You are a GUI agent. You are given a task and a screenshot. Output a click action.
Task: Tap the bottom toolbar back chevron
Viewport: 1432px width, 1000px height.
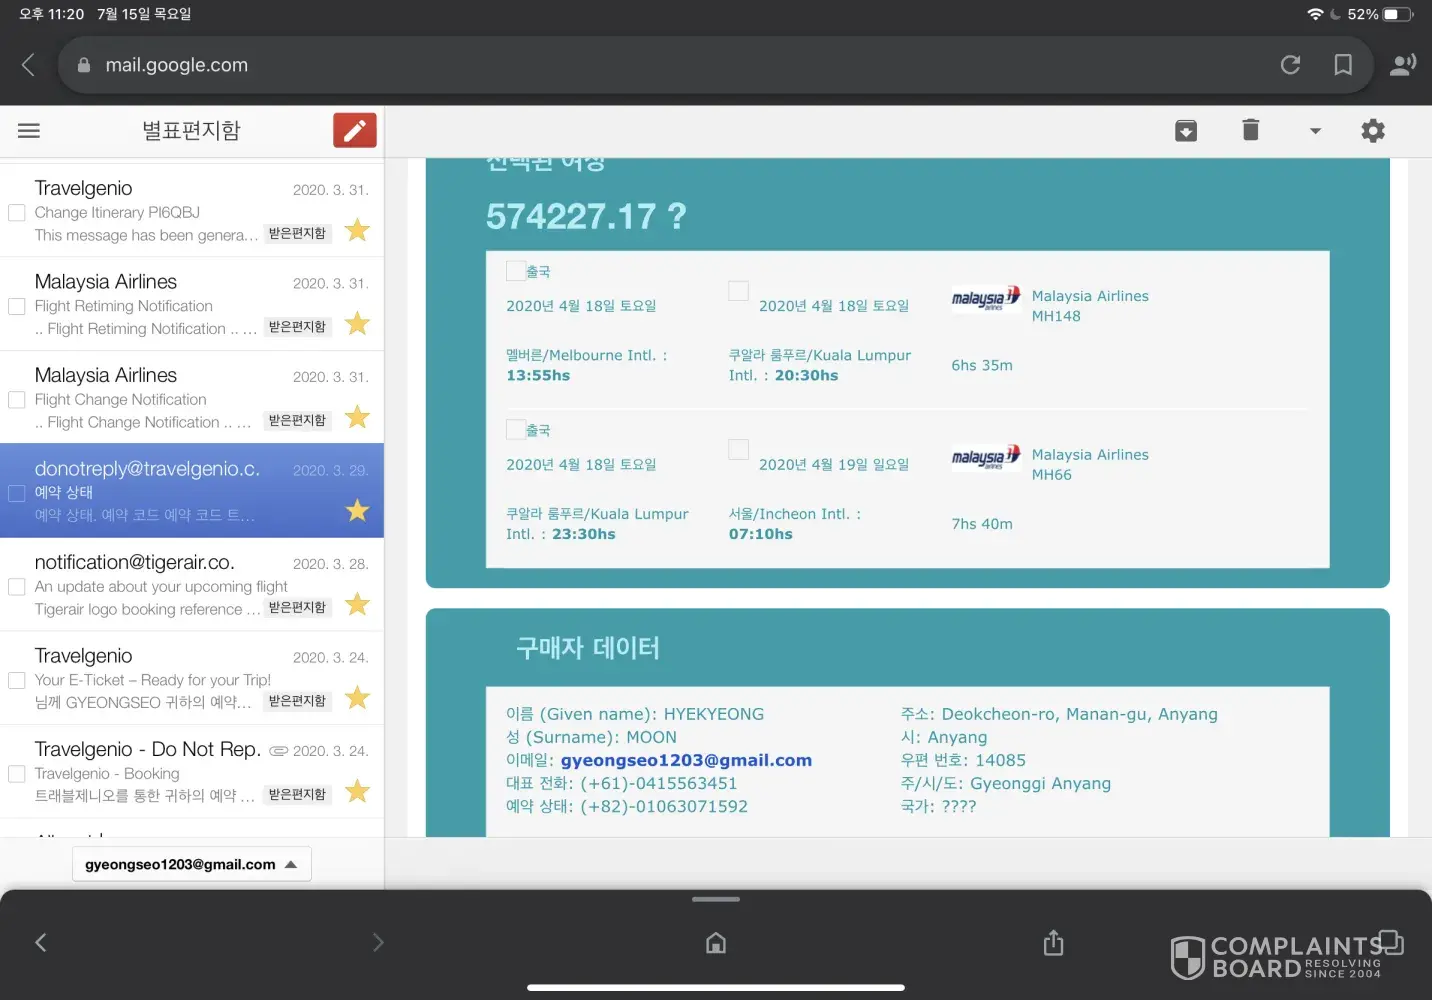pos(41,942)
